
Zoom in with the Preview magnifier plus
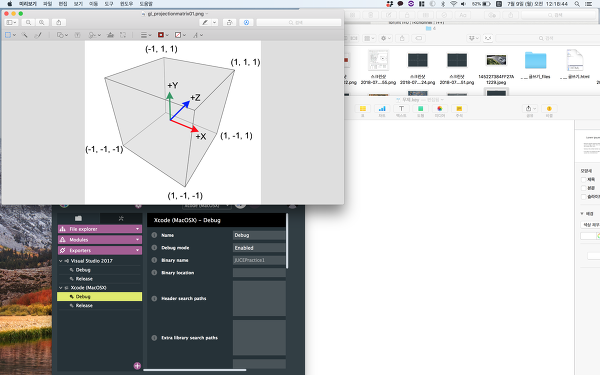(41, 23)
